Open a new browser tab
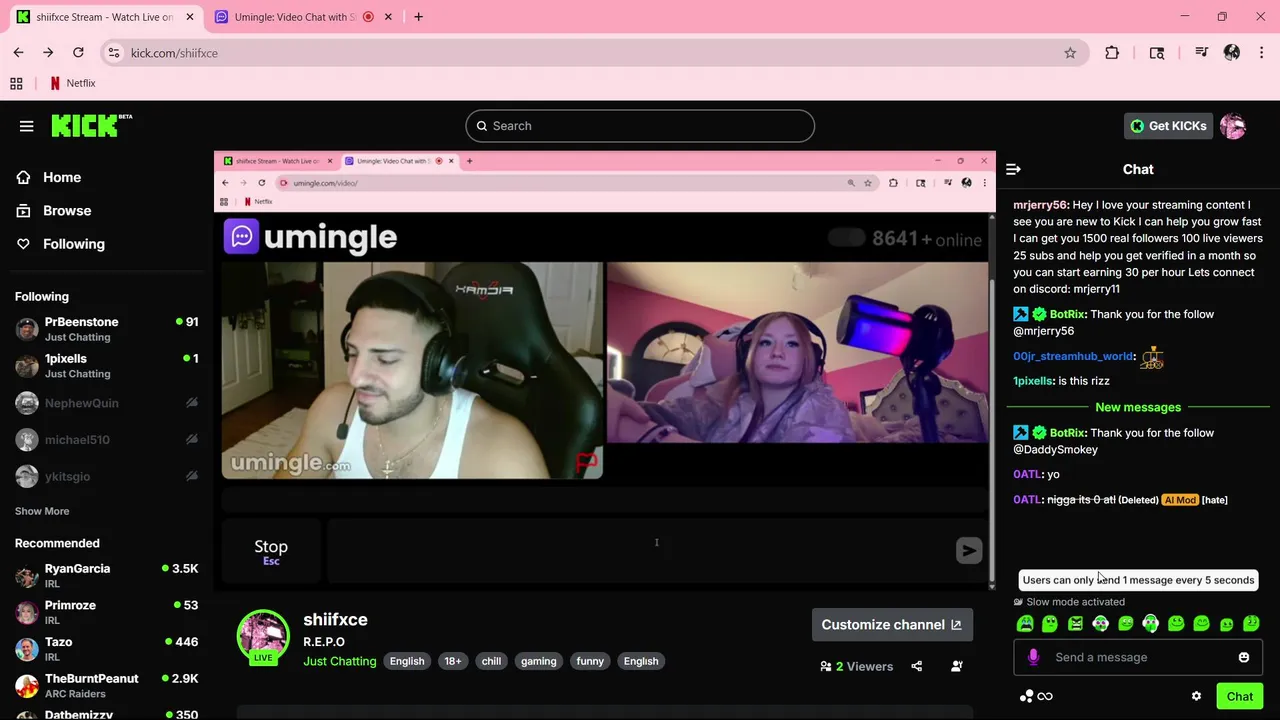Image resolution: width=1280 pixels, height=720 pixels. [418, 17]
